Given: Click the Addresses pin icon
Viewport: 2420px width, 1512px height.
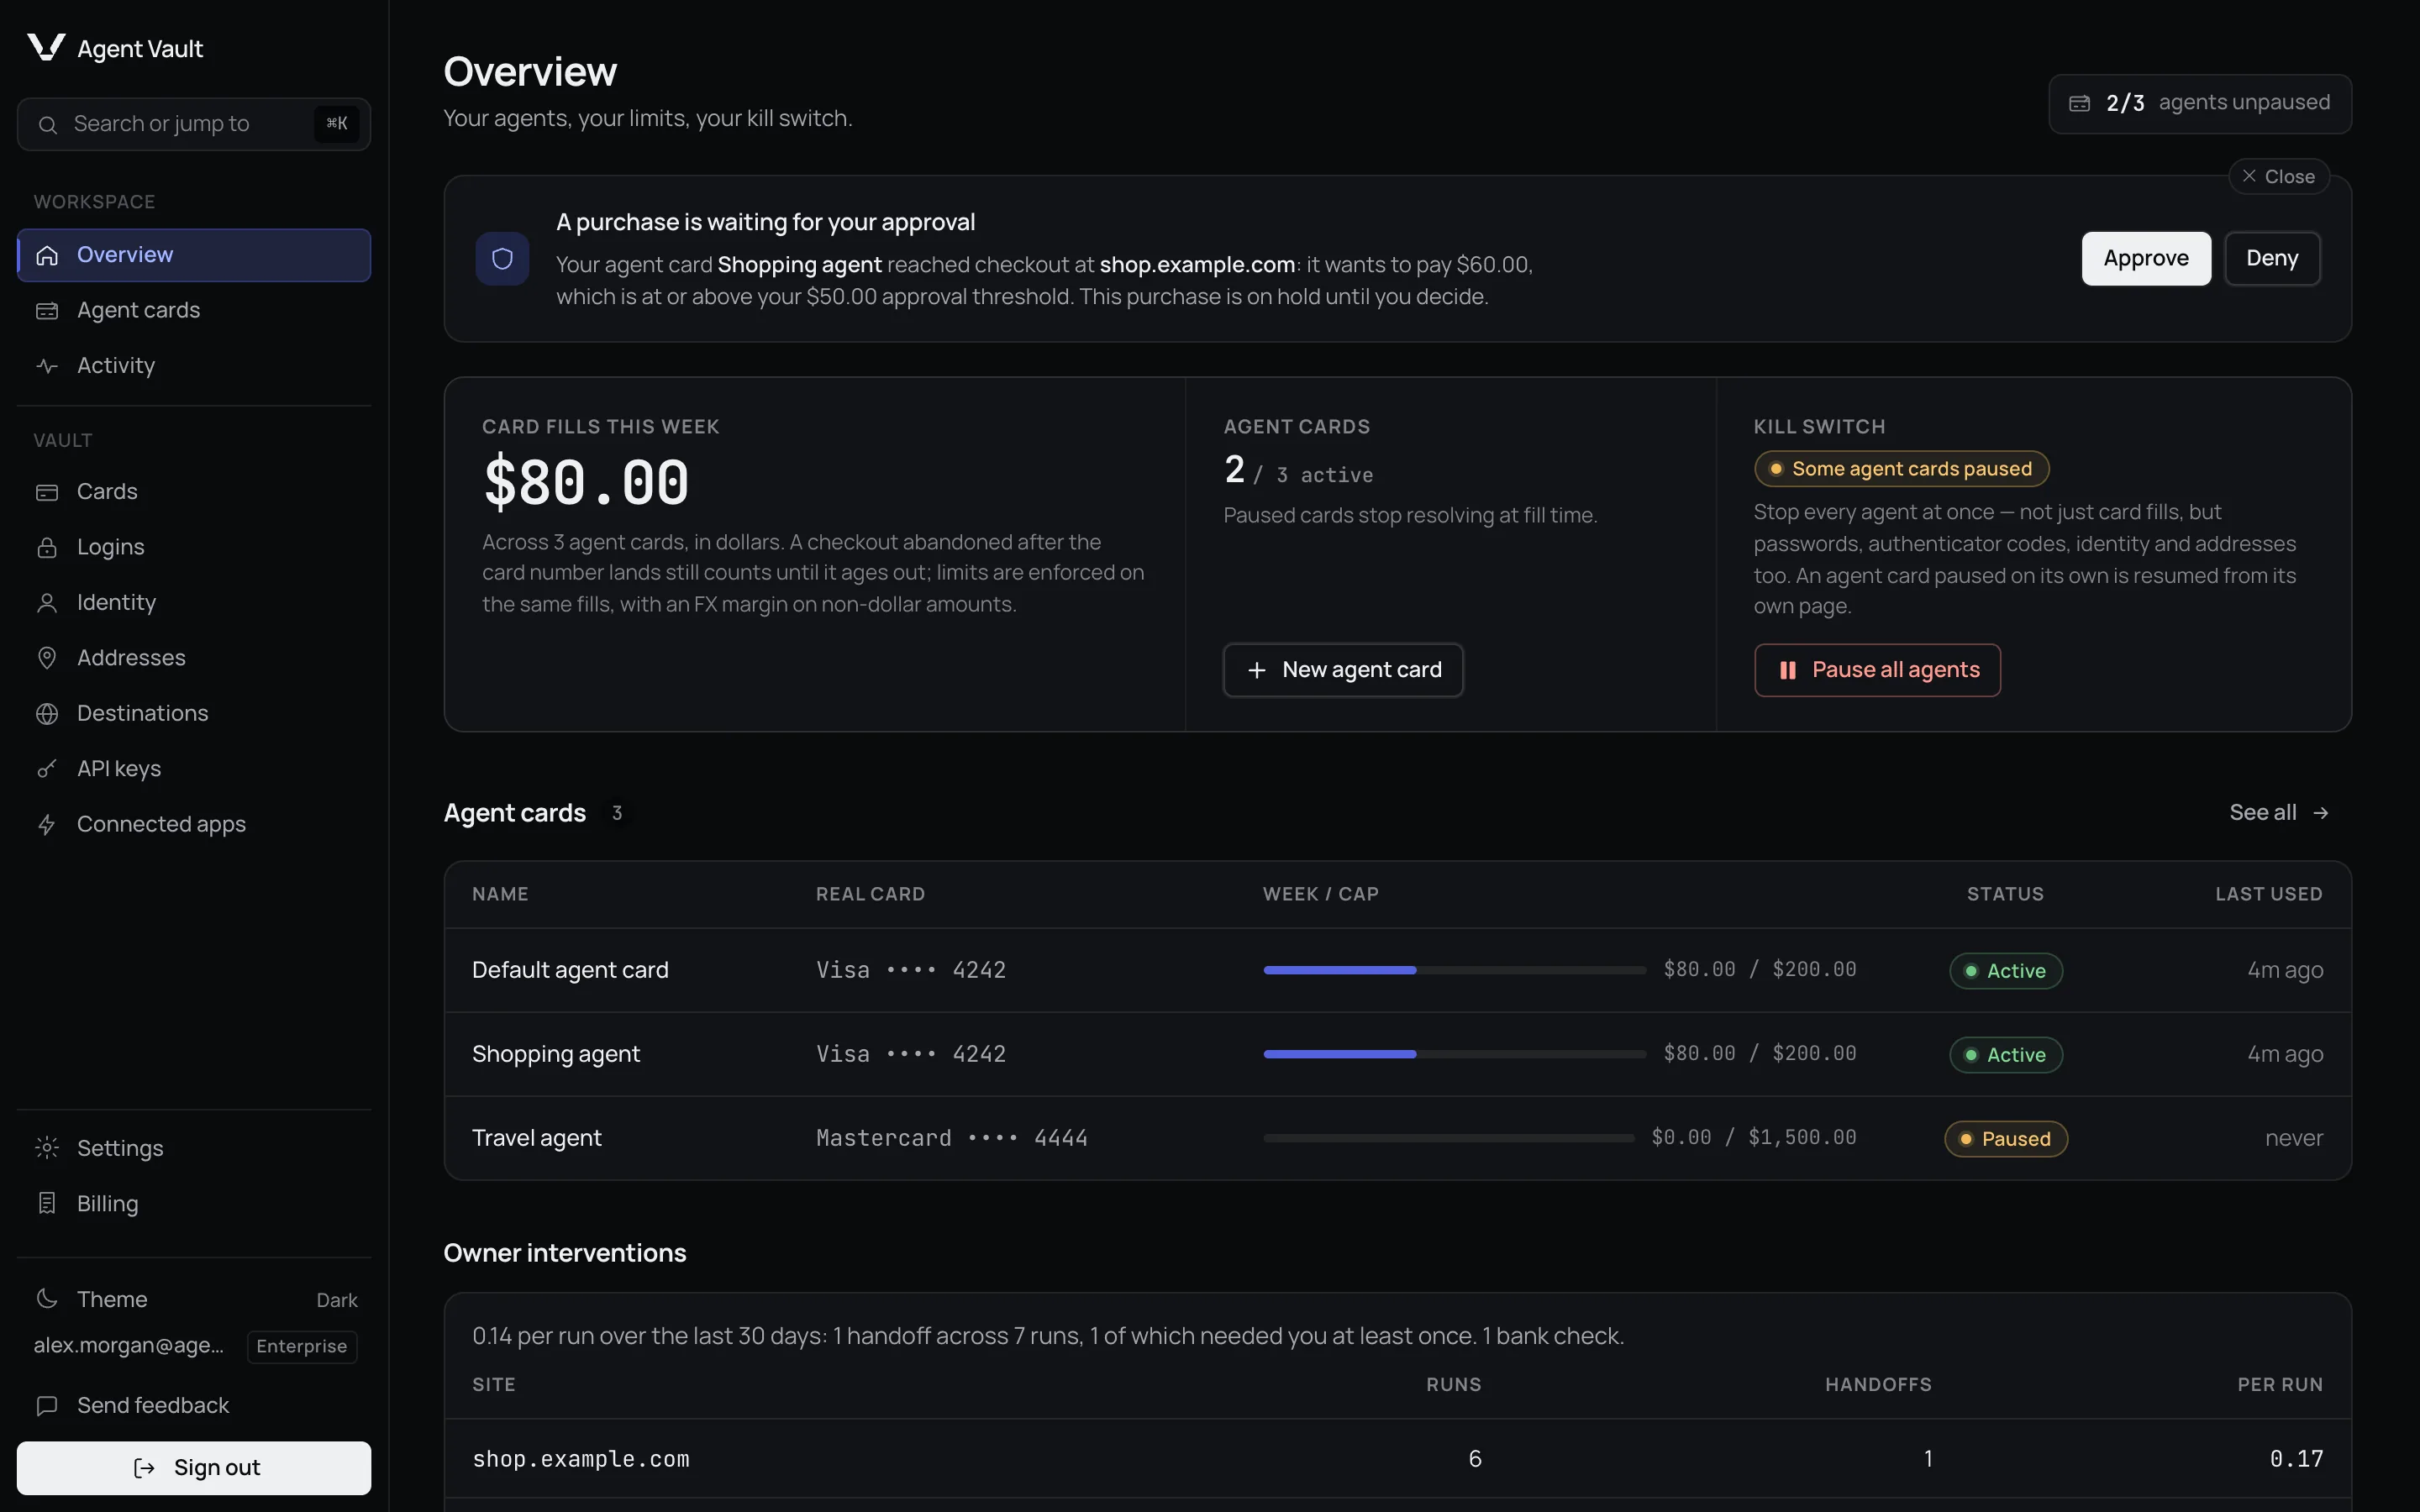Looking at the screenshot, I should coord(47,658).
